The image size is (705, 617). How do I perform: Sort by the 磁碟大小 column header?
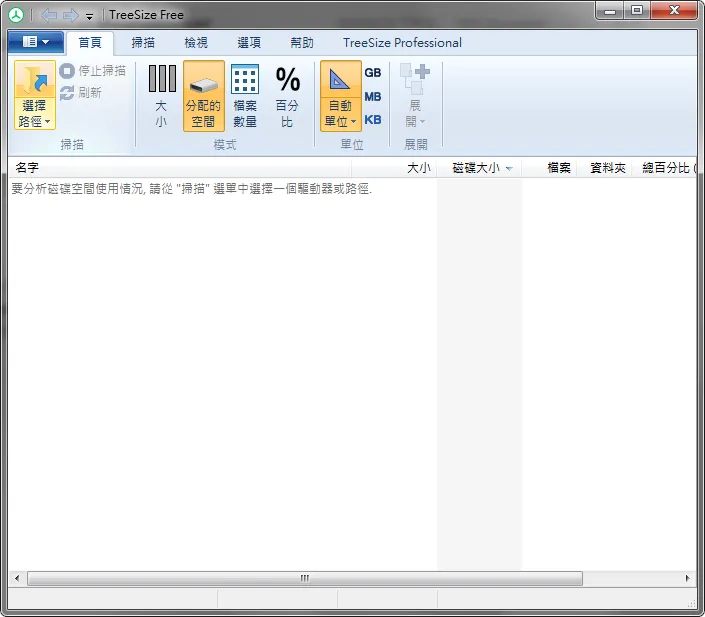[x=479, y=168]
